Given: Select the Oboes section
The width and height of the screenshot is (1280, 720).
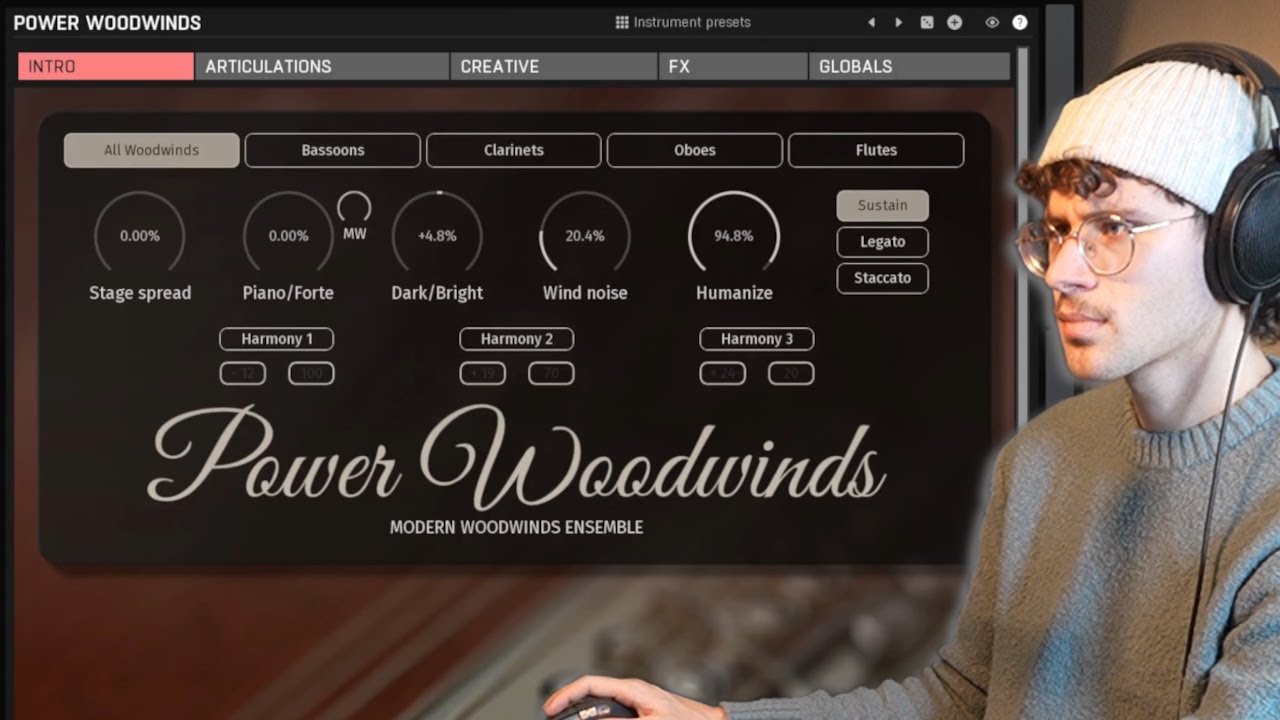Looking at the screenshot, I should click(695, 150).
